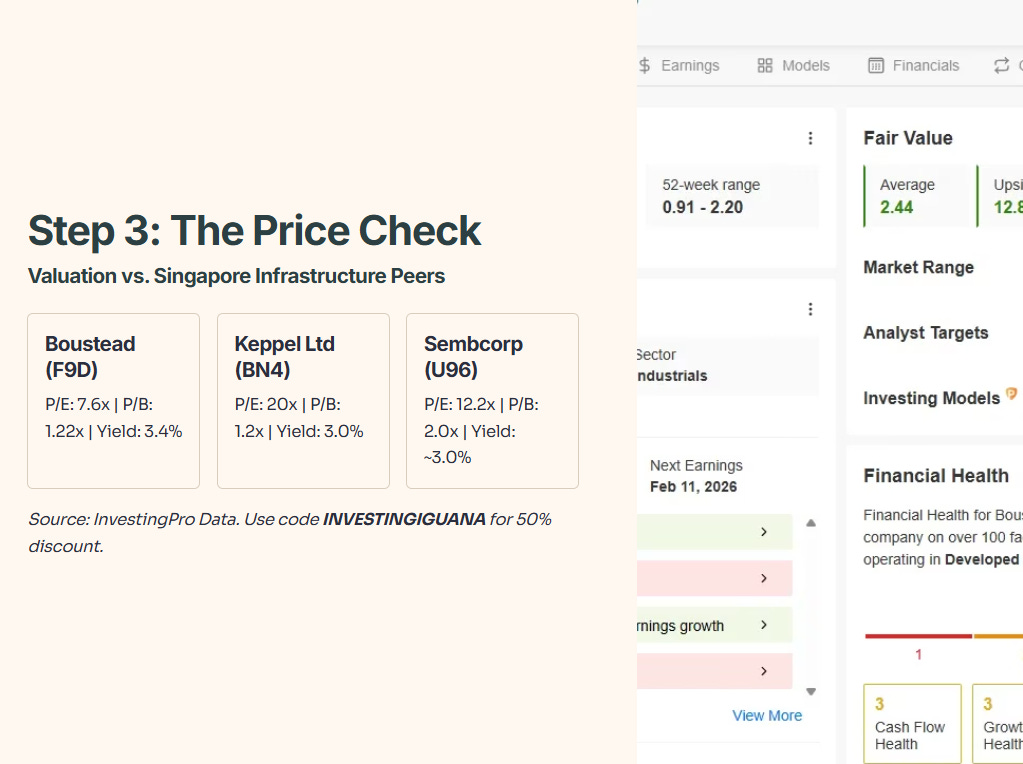1023x764 pixels.
Task: Expand the first pink insight row chevron
Action: coord(764,578)
